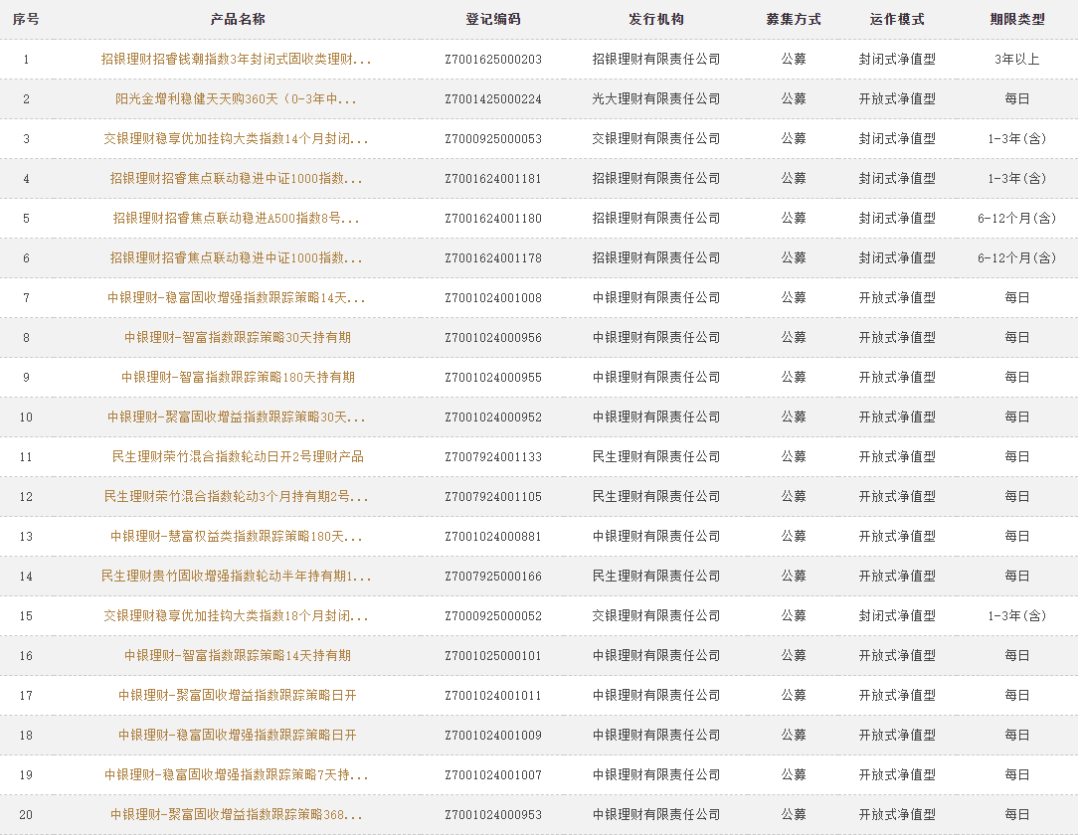Select registration code Z7001625000203 cell
Viewport: 1080px width, 835px height.
[493, 59]
